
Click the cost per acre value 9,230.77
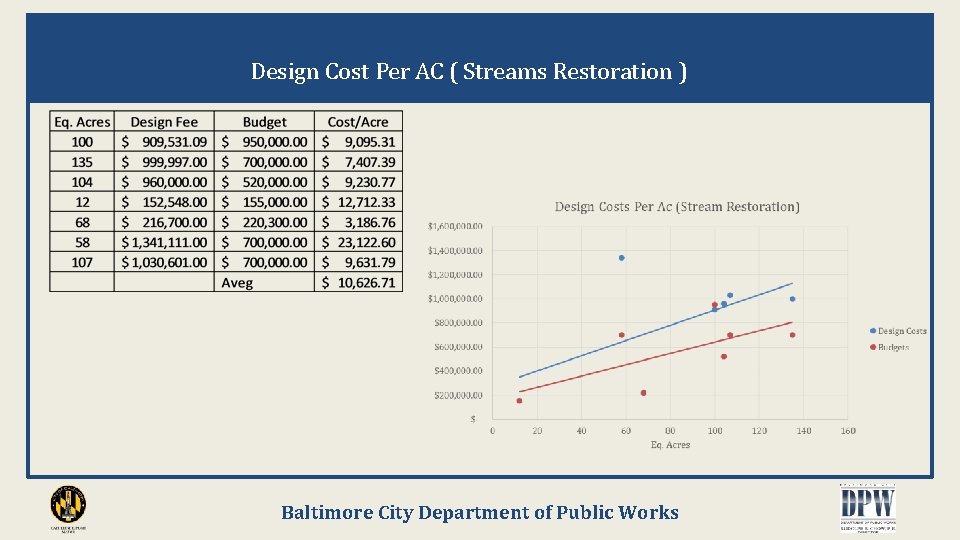[x=358, y=182]
